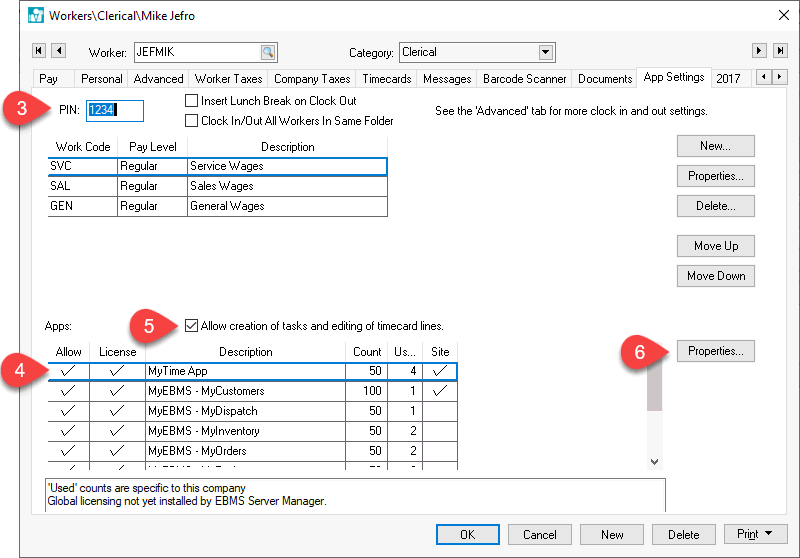This screenshot has width=800, height=558.
Task: Open the Barcode Scanner tab
Action: point(525,78)
